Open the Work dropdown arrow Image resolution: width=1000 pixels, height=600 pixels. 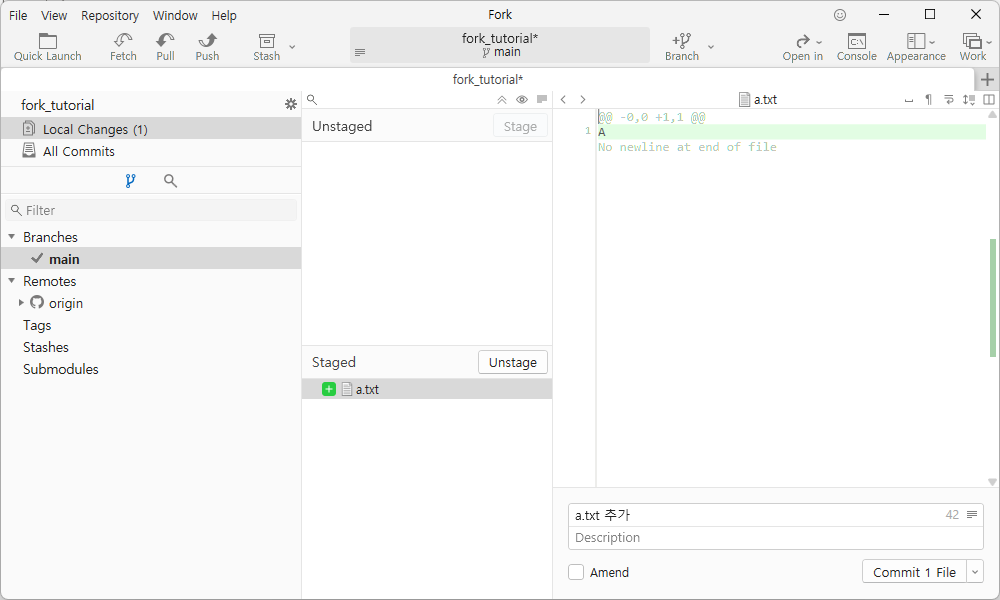tap(989, 42)
